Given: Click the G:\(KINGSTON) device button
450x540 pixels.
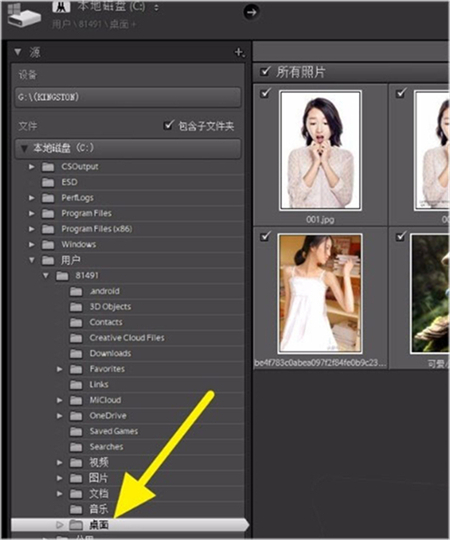Looking at the screenshot, I should tap(128, 97).
